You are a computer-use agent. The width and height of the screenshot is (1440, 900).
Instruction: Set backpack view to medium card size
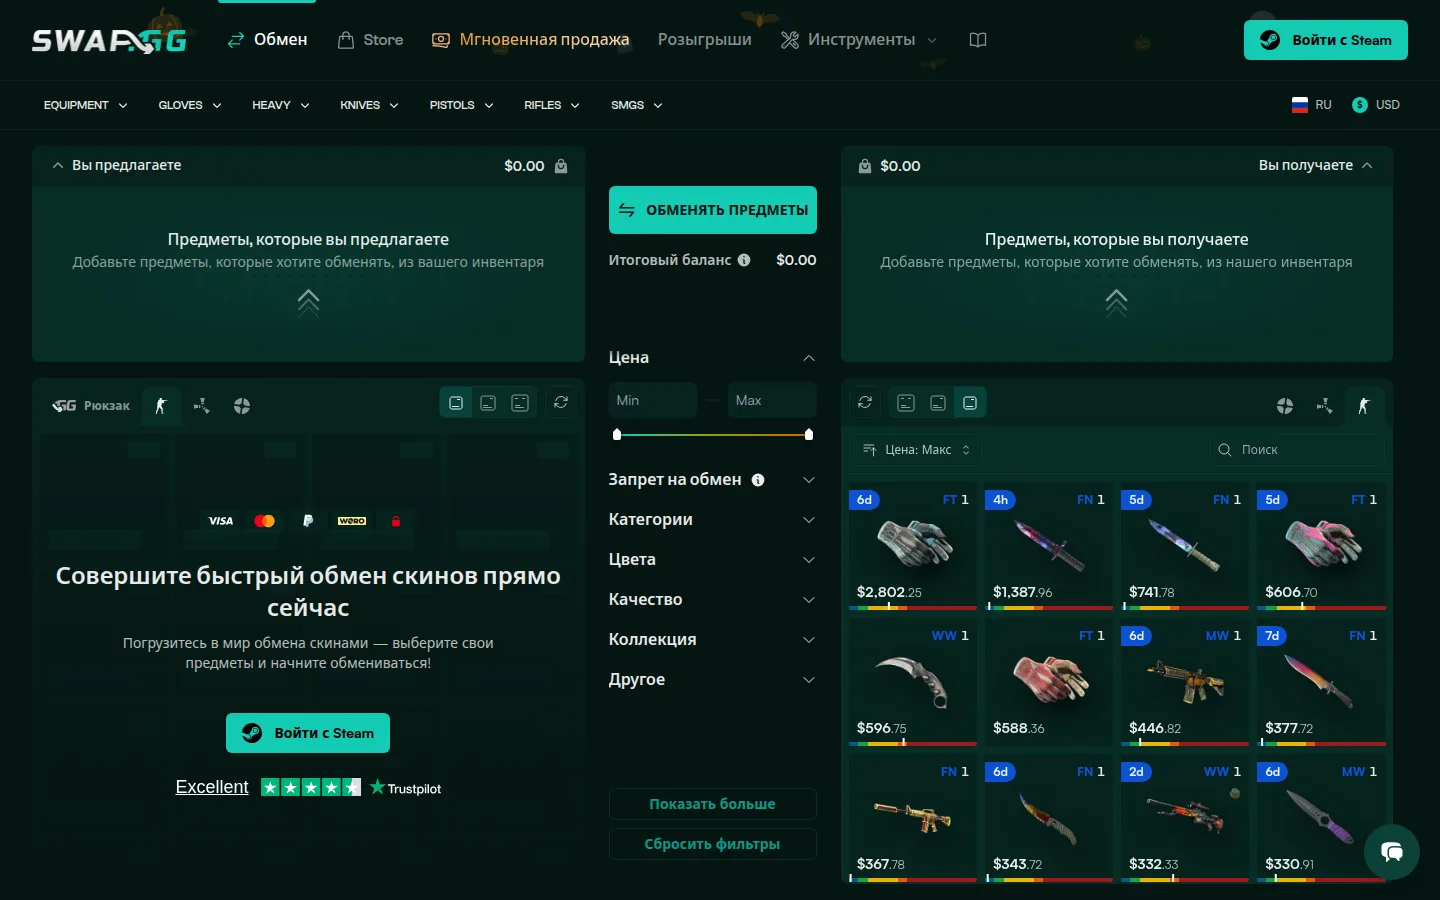point(488,403)
